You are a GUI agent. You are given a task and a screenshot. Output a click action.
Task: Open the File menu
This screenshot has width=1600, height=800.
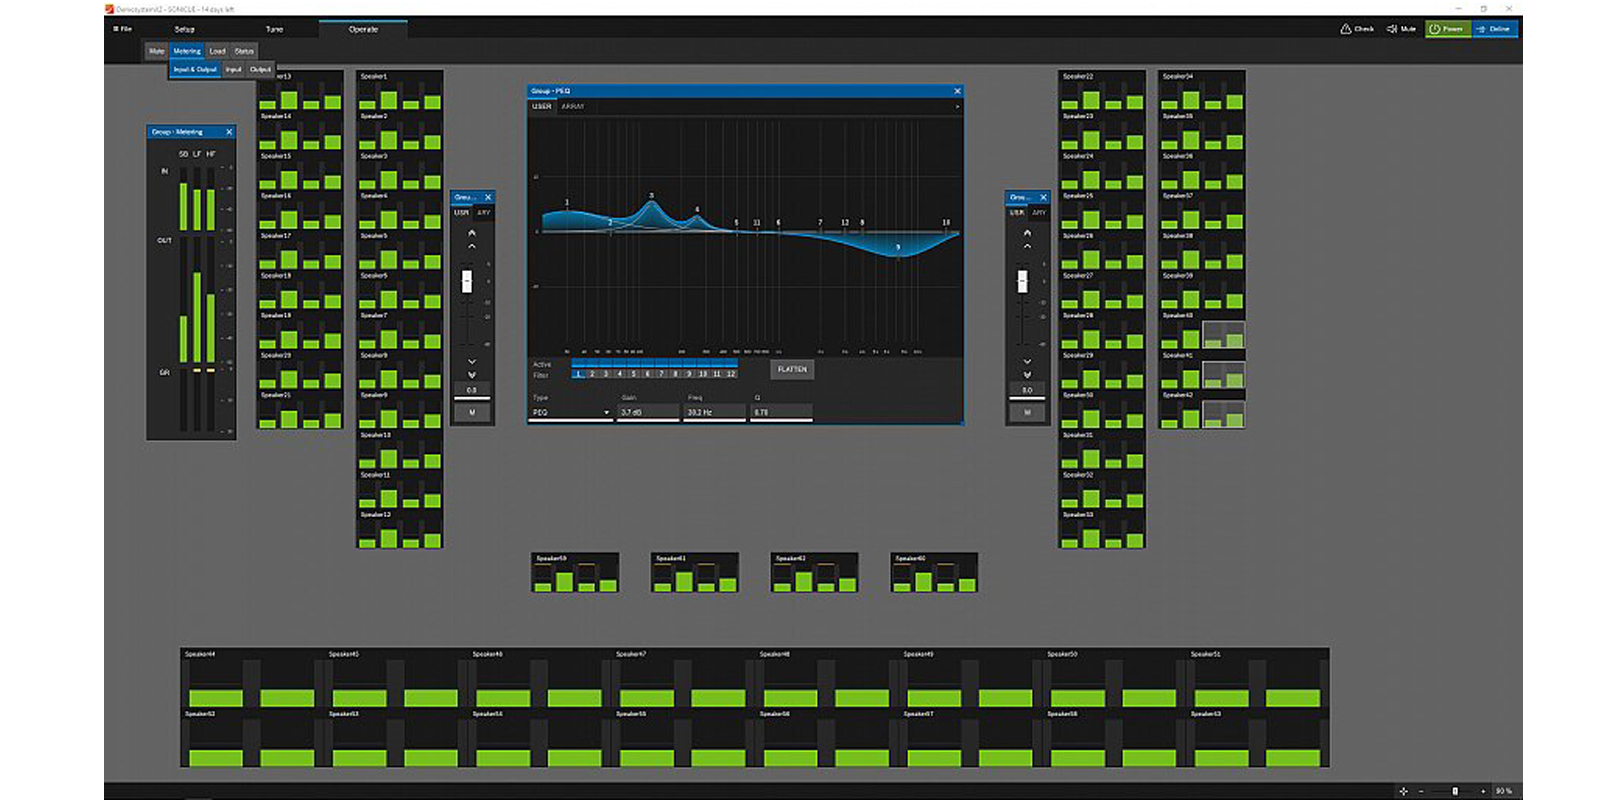click(123, 29)
